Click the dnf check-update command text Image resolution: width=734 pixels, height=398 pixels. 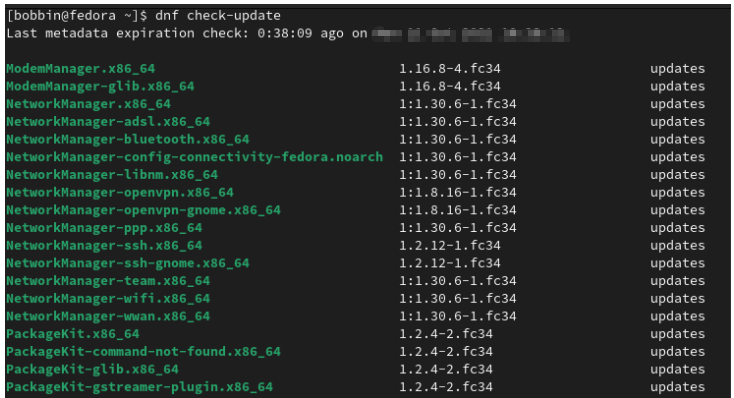(218, 16)
